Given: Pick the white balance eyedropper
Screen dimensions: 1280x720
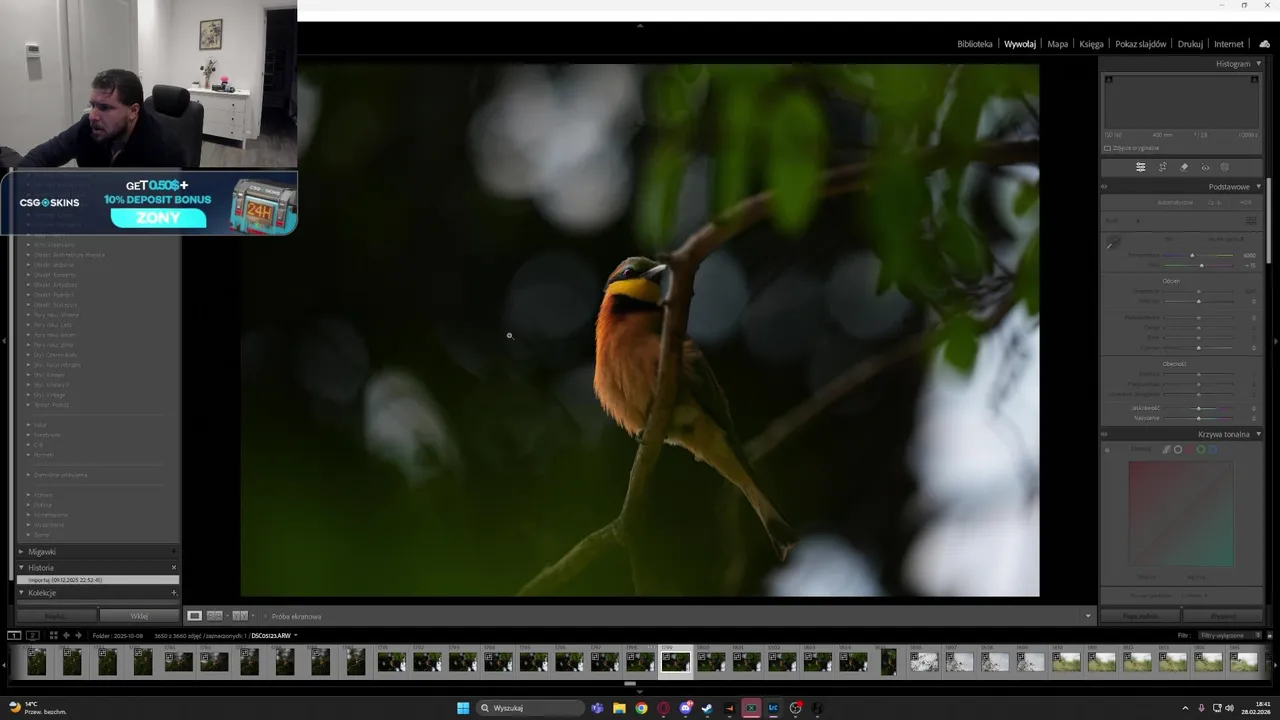Looking at the screenshot, I should 1112,243.
